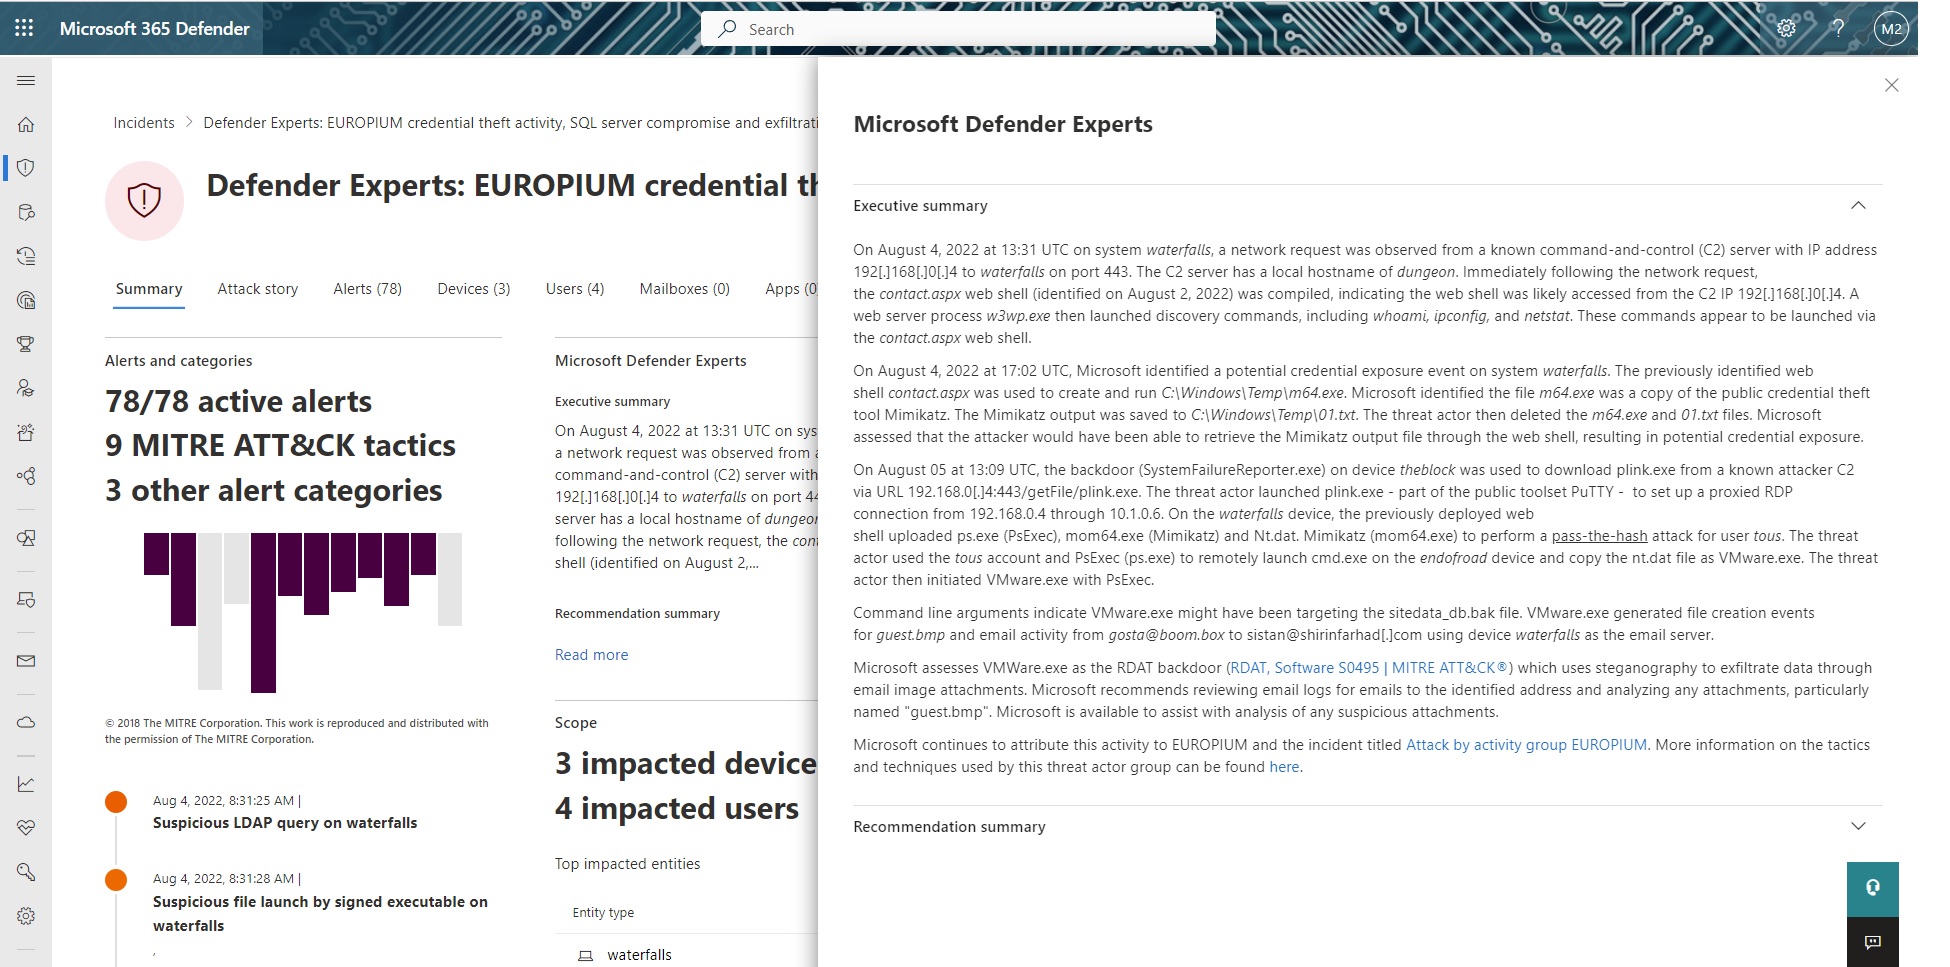Click the Threat analytics icon
Screen dimensions: 1950x967
point(27,301)
